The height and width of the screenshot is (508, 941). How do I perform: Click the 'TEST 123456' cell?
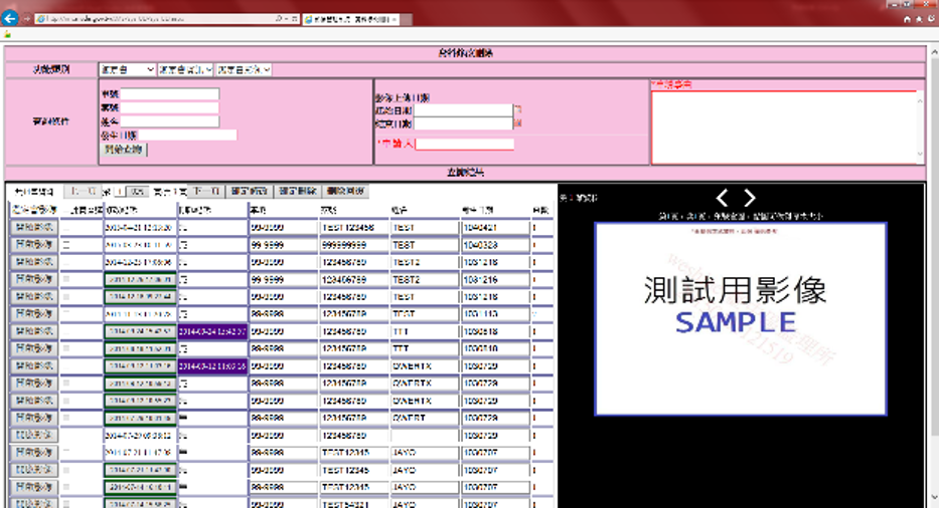[354, 228]
